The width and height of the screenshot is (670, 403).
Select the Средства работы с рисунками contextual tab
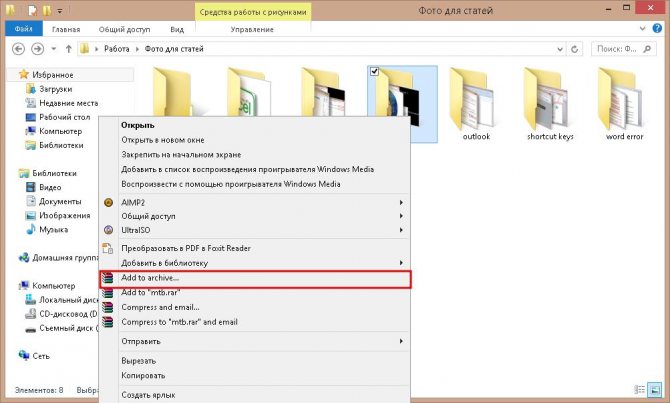coord(253,12)
